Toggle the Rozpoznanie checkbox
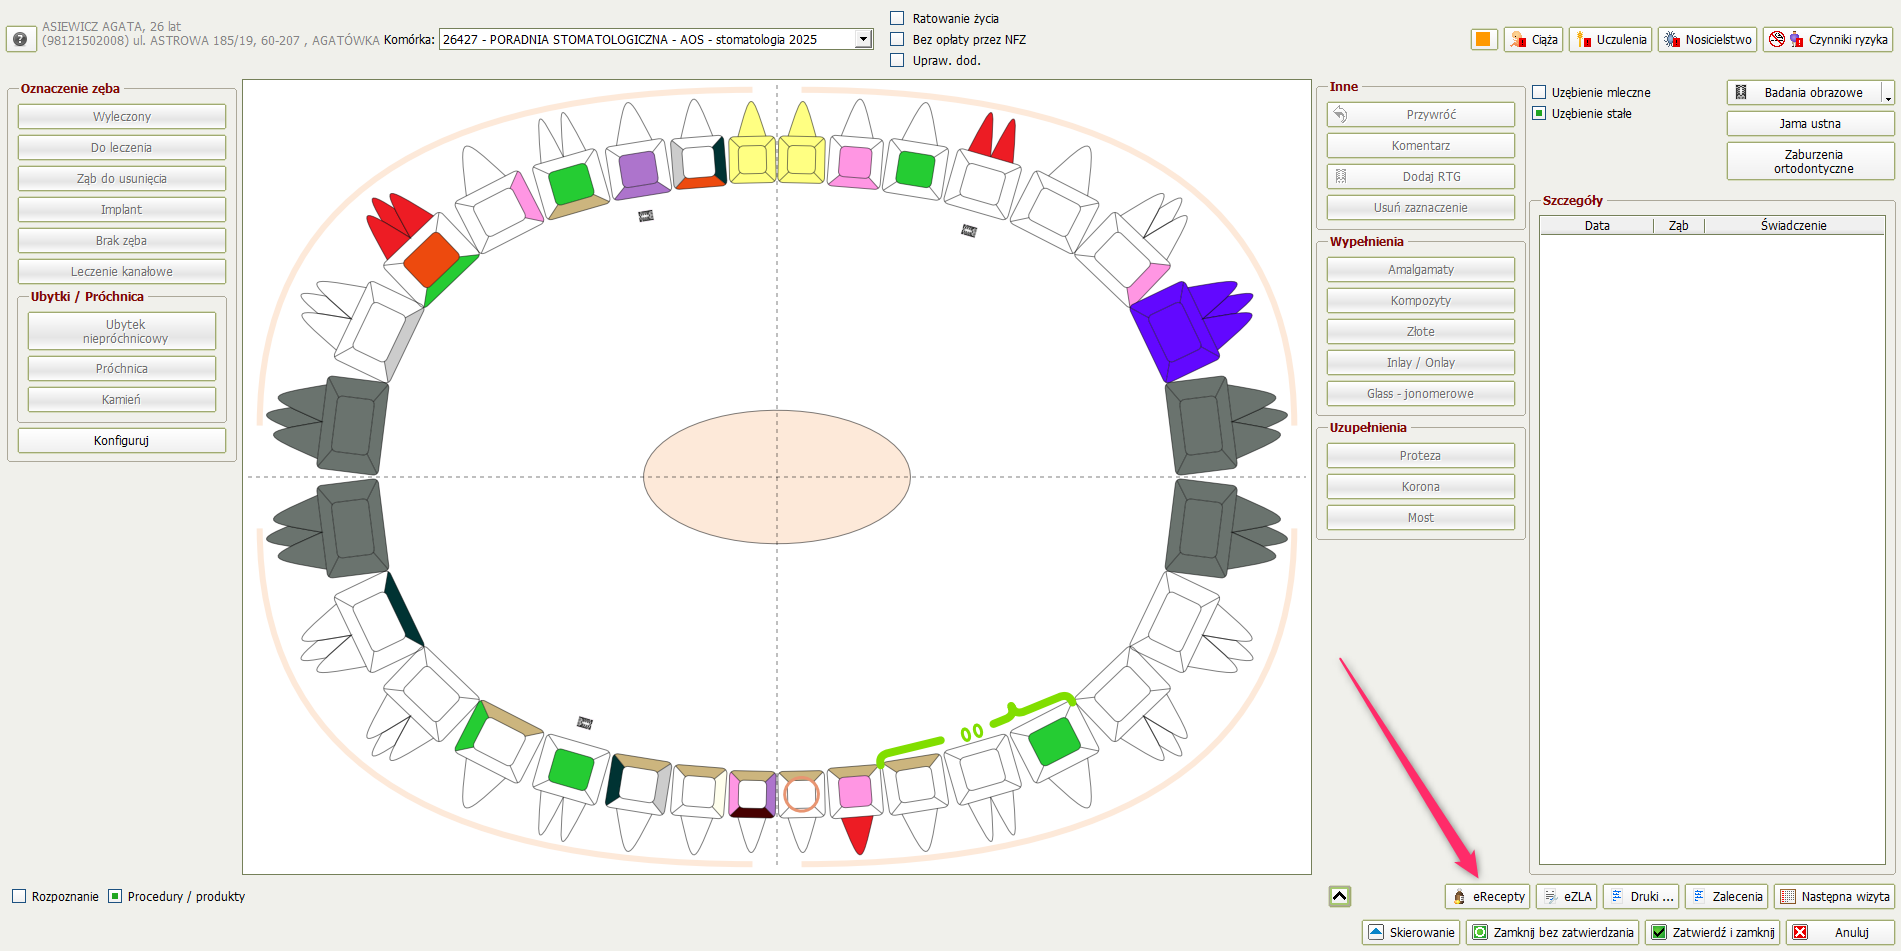This screenshot has height=951, width=1901. click(x=19, y=896)
